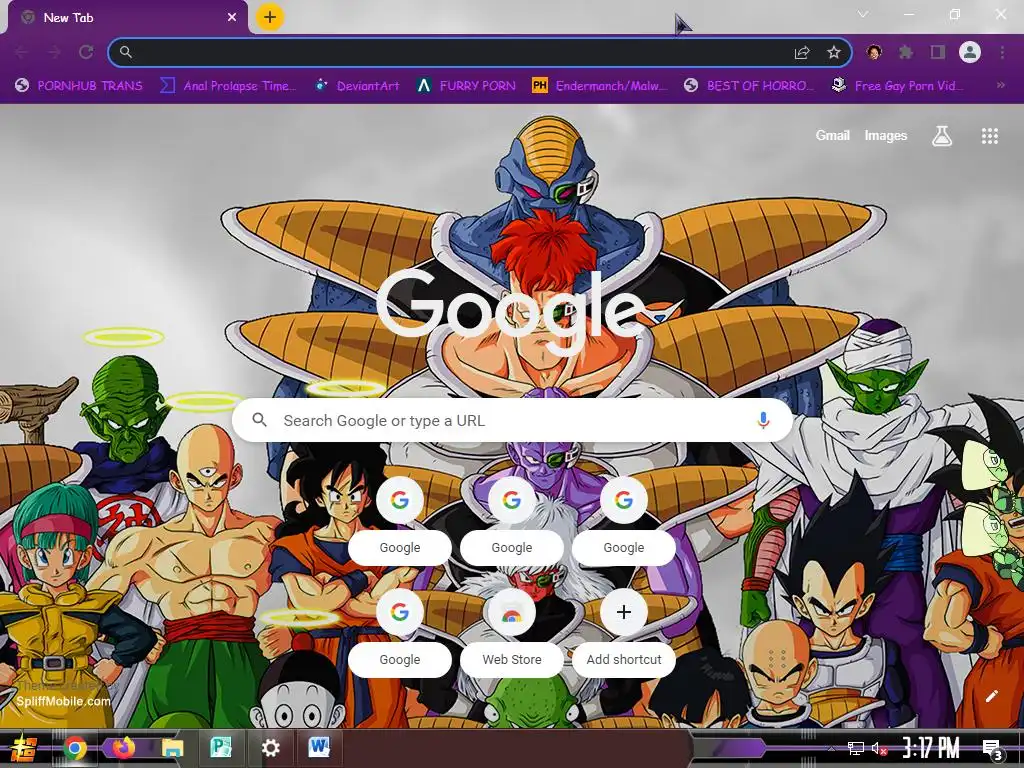Open the Extensions puzzle piece menu
The image size is (1024, 768).
pyautogui.click(x=906, y=52)
